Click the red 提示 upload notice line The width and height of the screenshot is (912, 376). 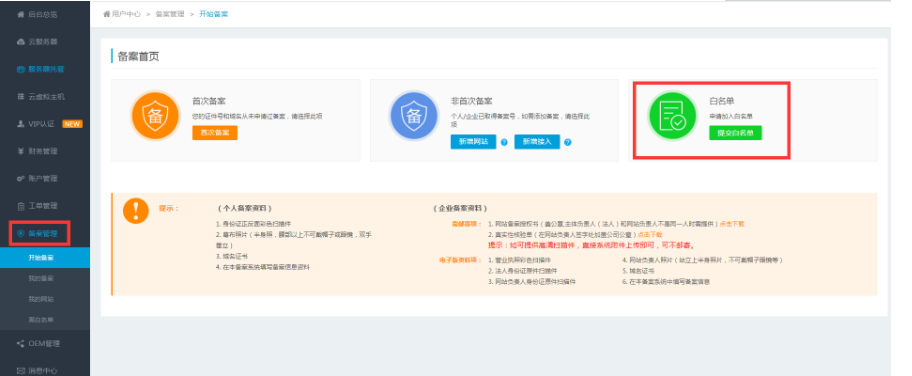pos(591,245)
